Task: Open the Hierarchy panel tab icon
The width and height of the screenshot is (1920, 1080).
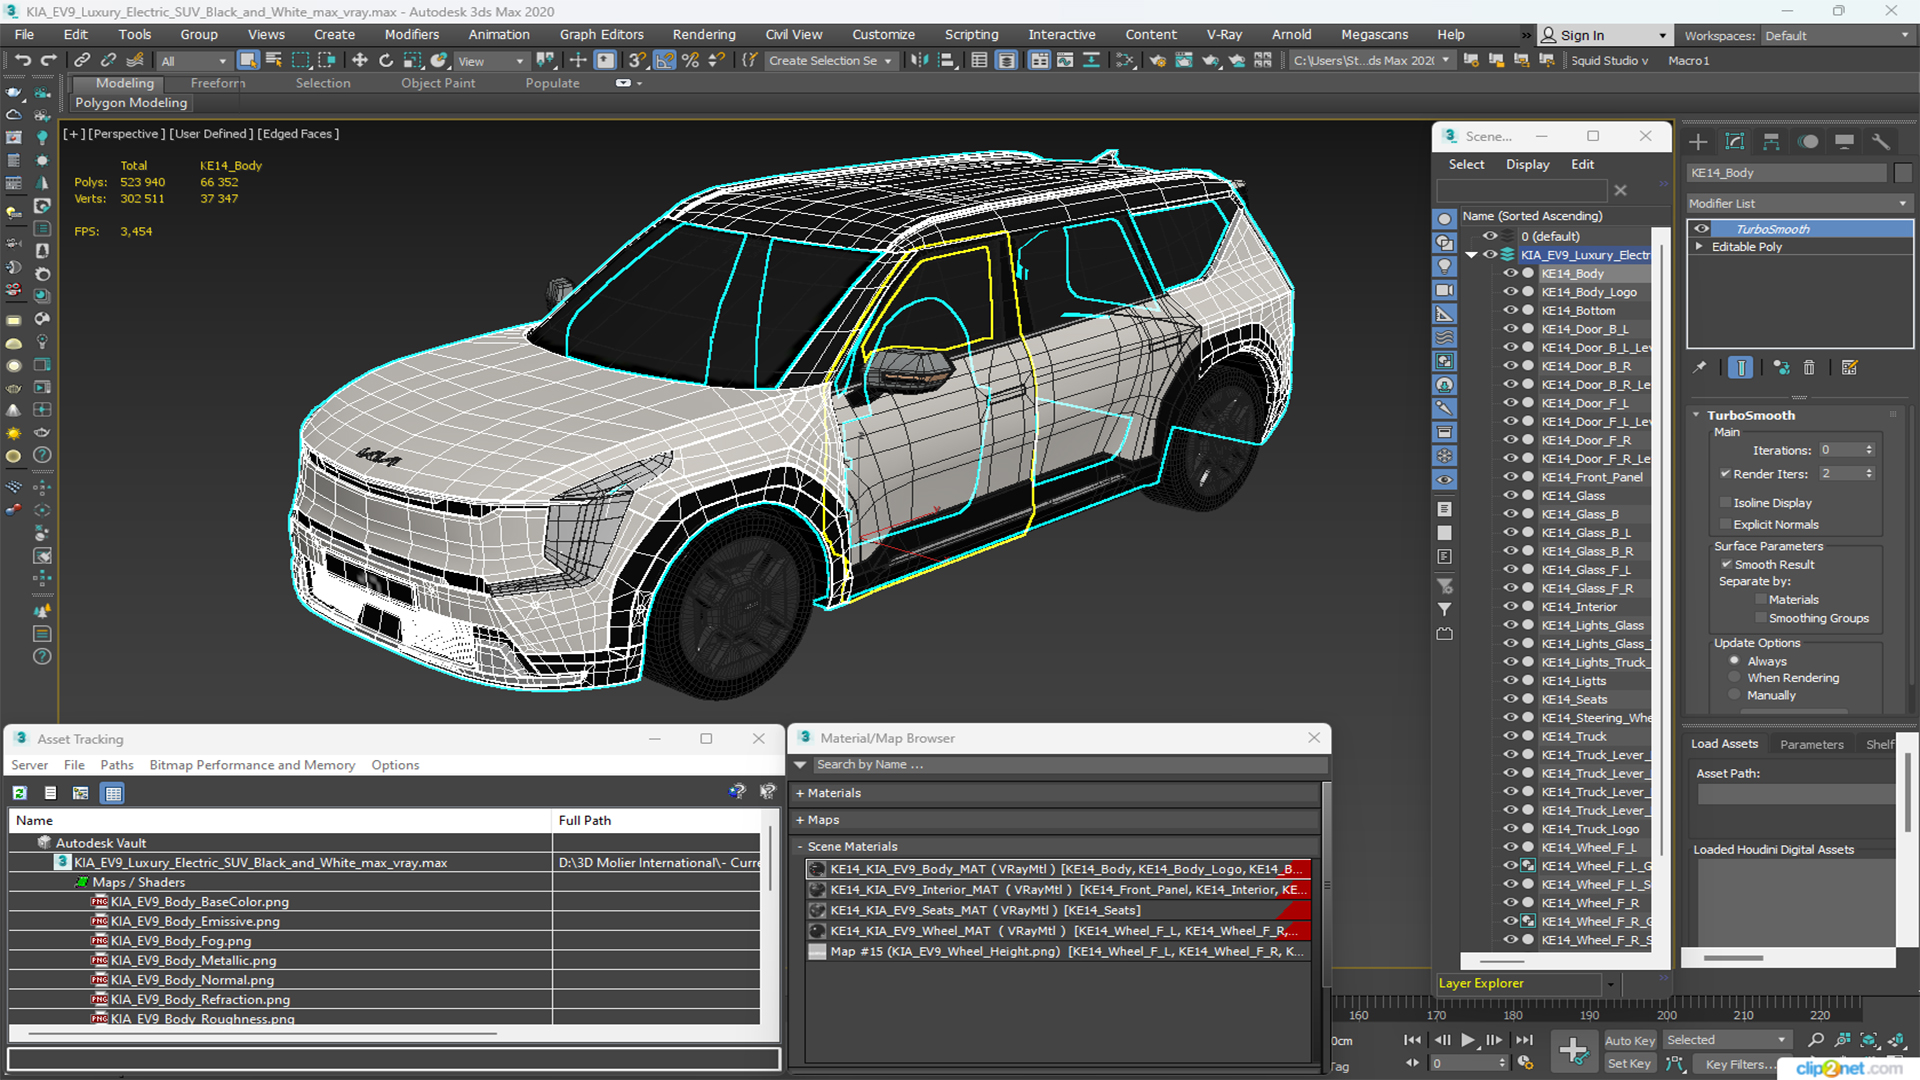Action: pyautogui.click(x=1771, y=141)
